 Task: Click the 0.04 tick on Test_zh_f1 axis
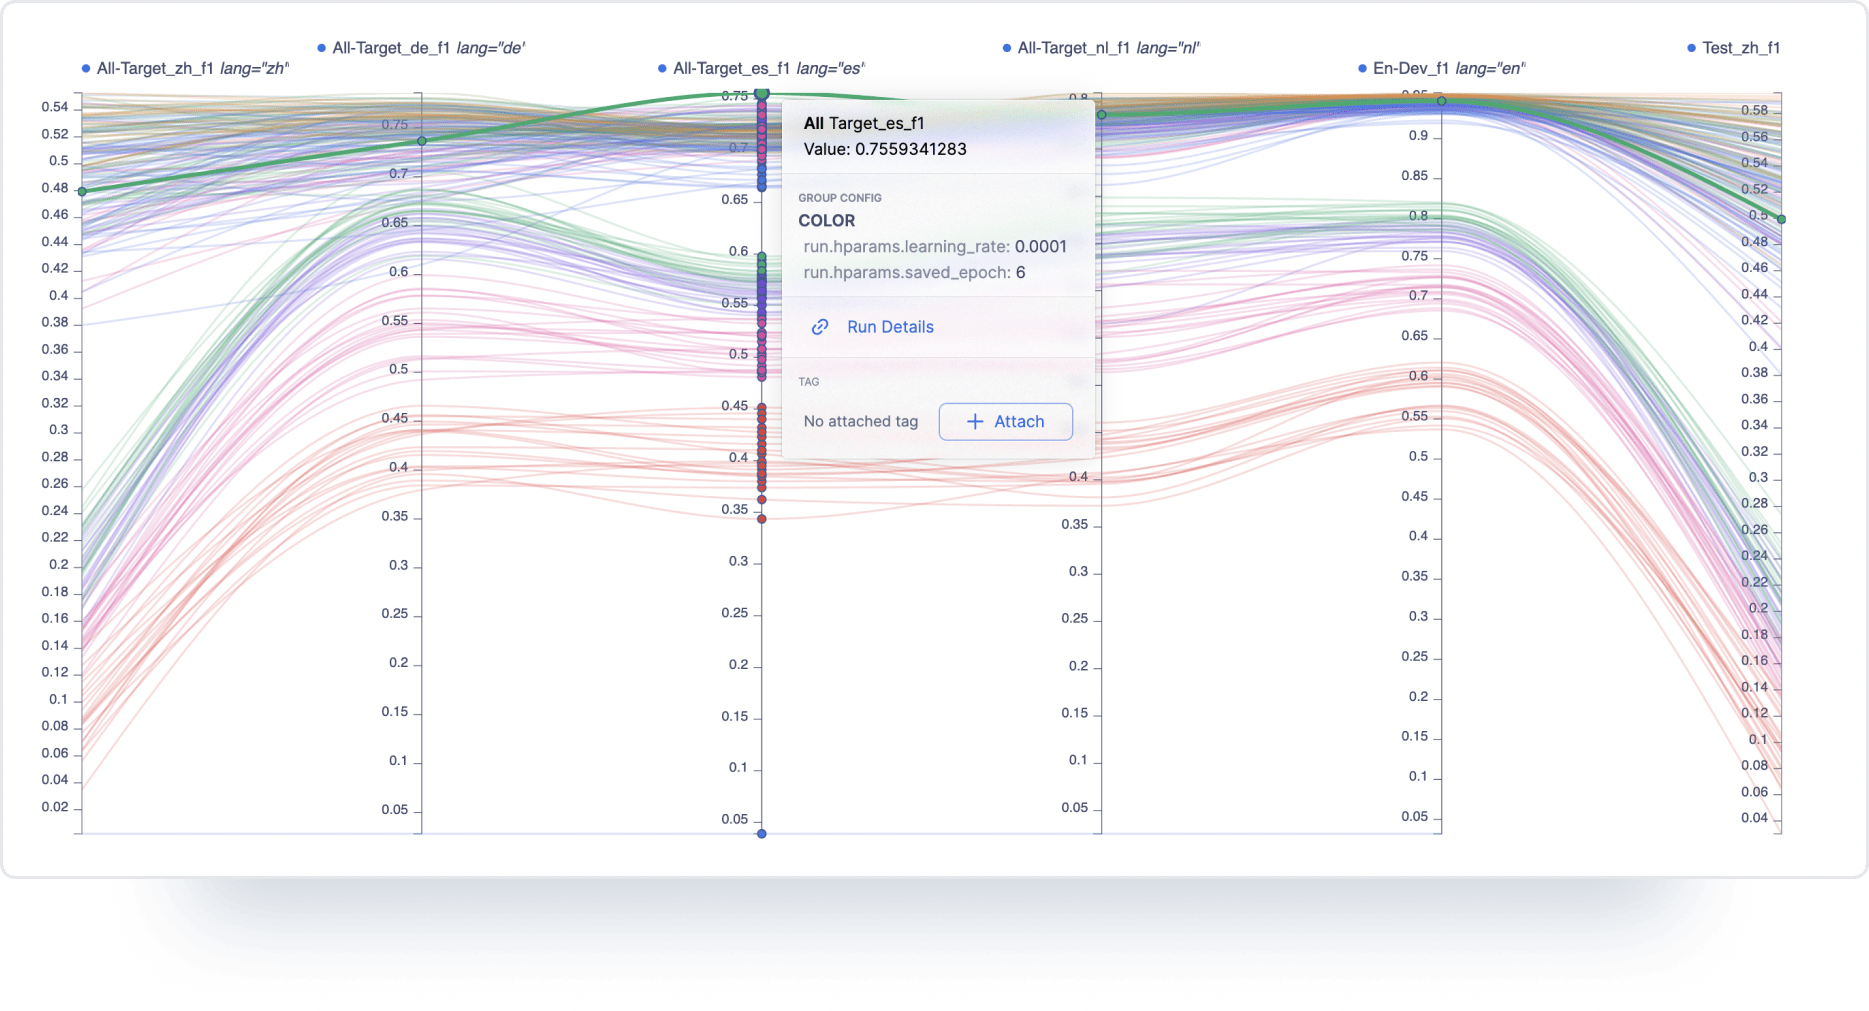coord(1754,818)
